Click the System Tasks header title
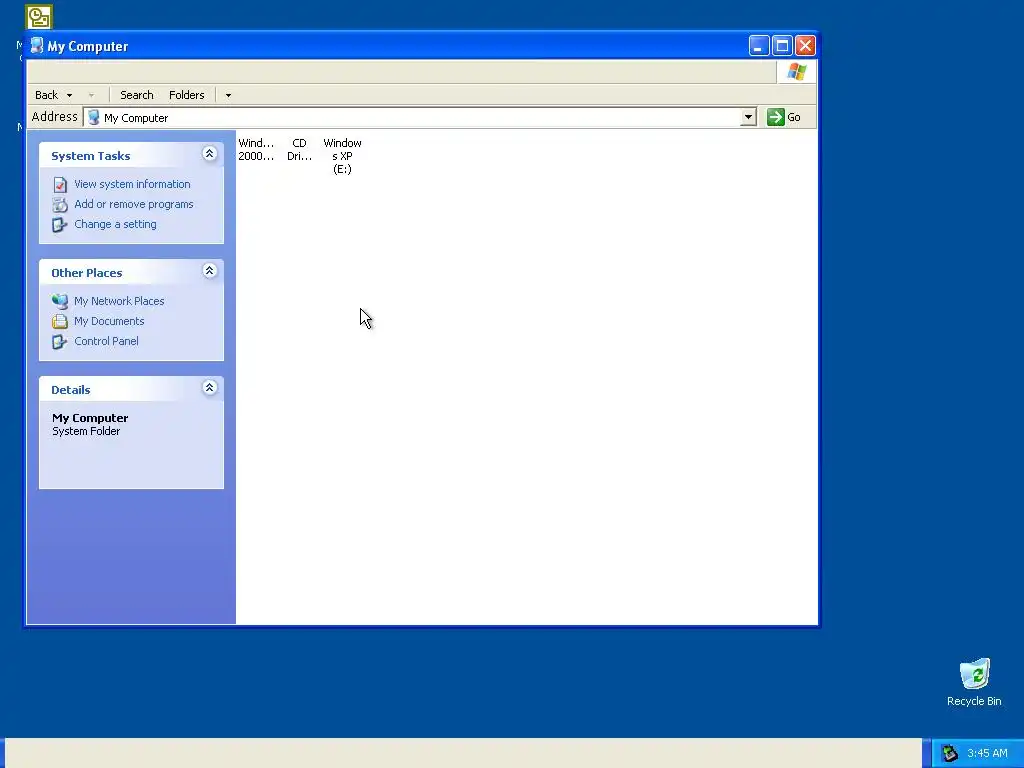 91,156
